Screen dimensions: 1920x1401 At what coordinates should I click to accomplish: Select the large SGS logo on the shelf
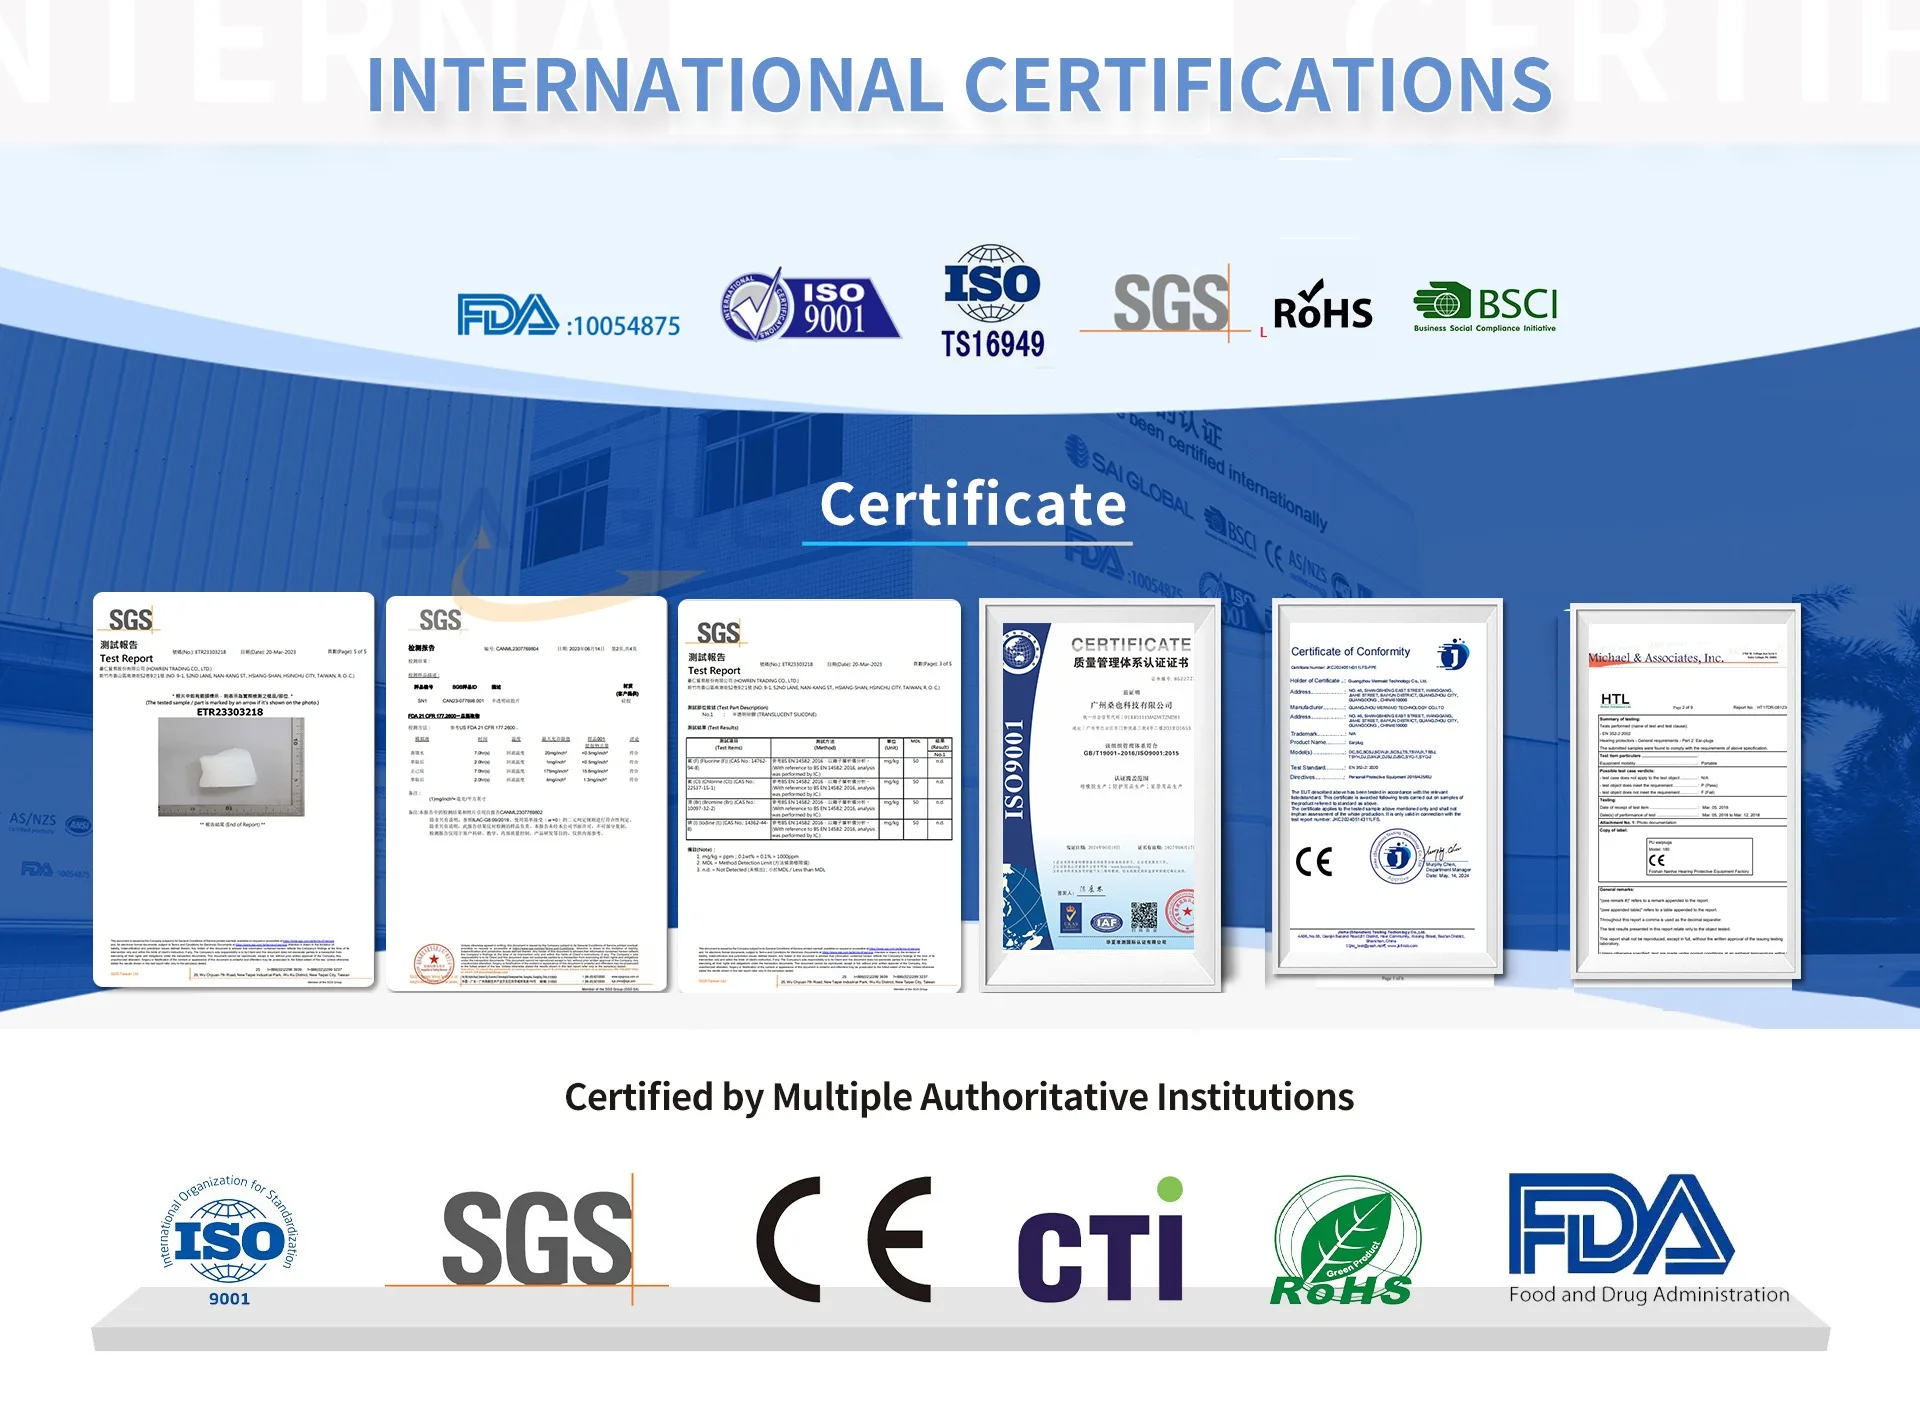pyautogui.click(x=527, y=1239)
